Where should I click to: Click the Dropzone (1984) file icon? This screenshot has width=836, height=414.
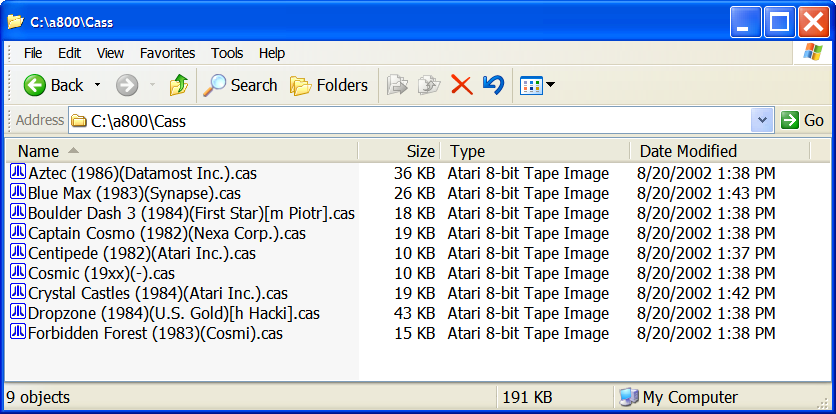(17, 313)
